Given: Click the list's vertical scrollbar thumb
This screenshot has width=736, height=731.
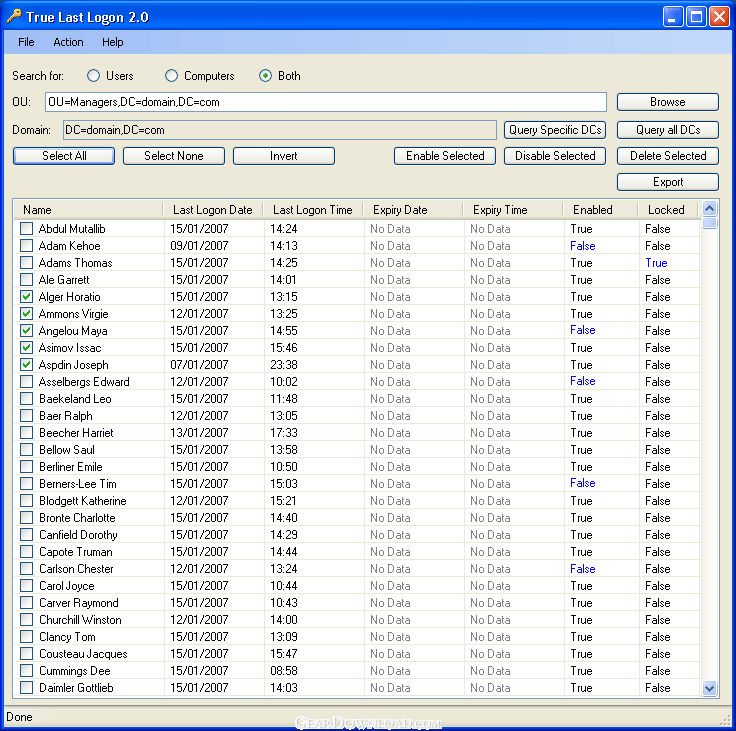Looking at the screenshot, I should click(710, 223).
